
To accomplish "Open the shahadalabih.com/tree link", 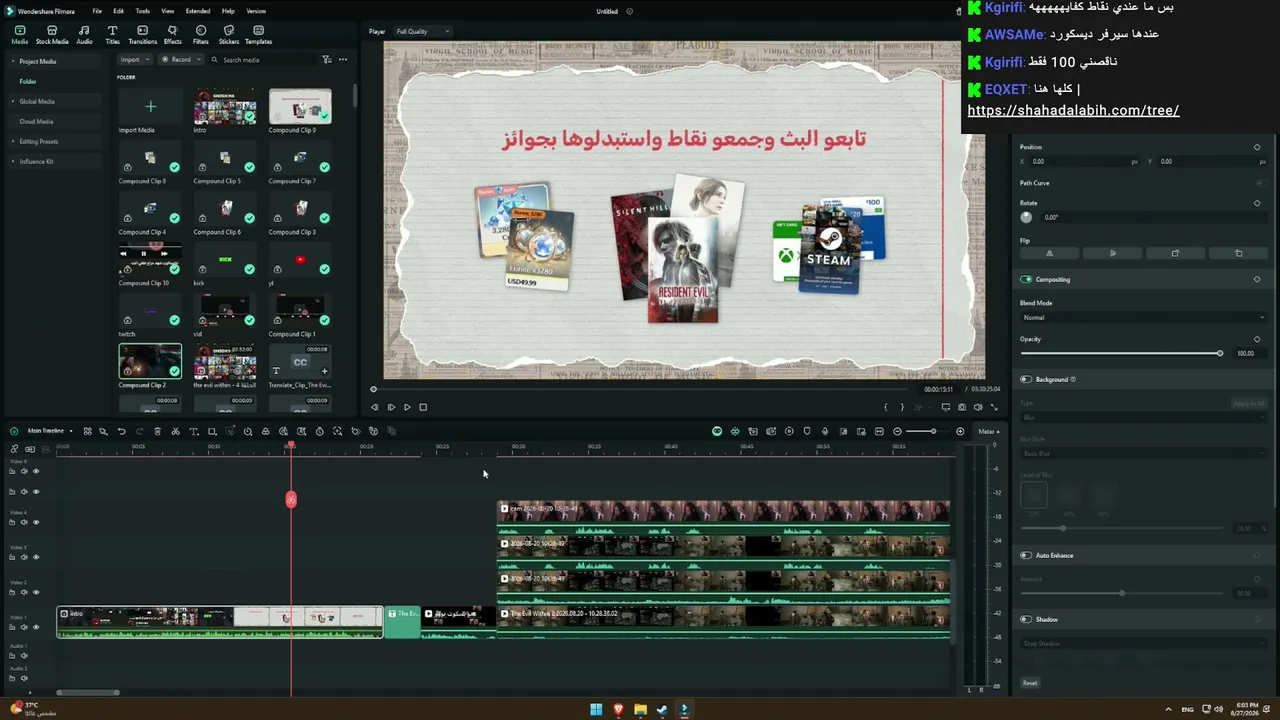I will [1073, 111].
